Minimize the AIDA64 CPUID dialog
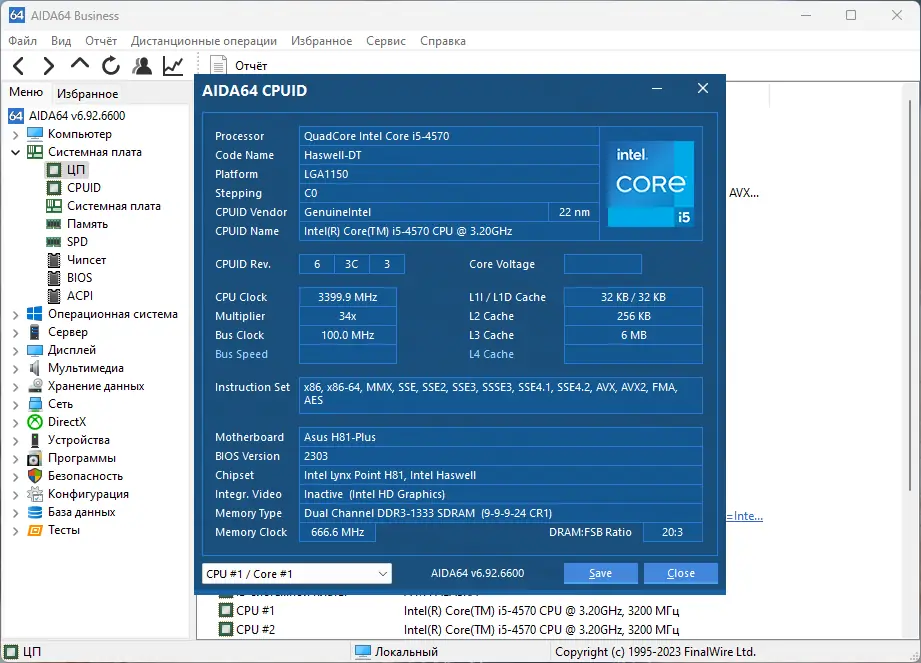Screen dimensions: 921x663 tap(657, 89)
